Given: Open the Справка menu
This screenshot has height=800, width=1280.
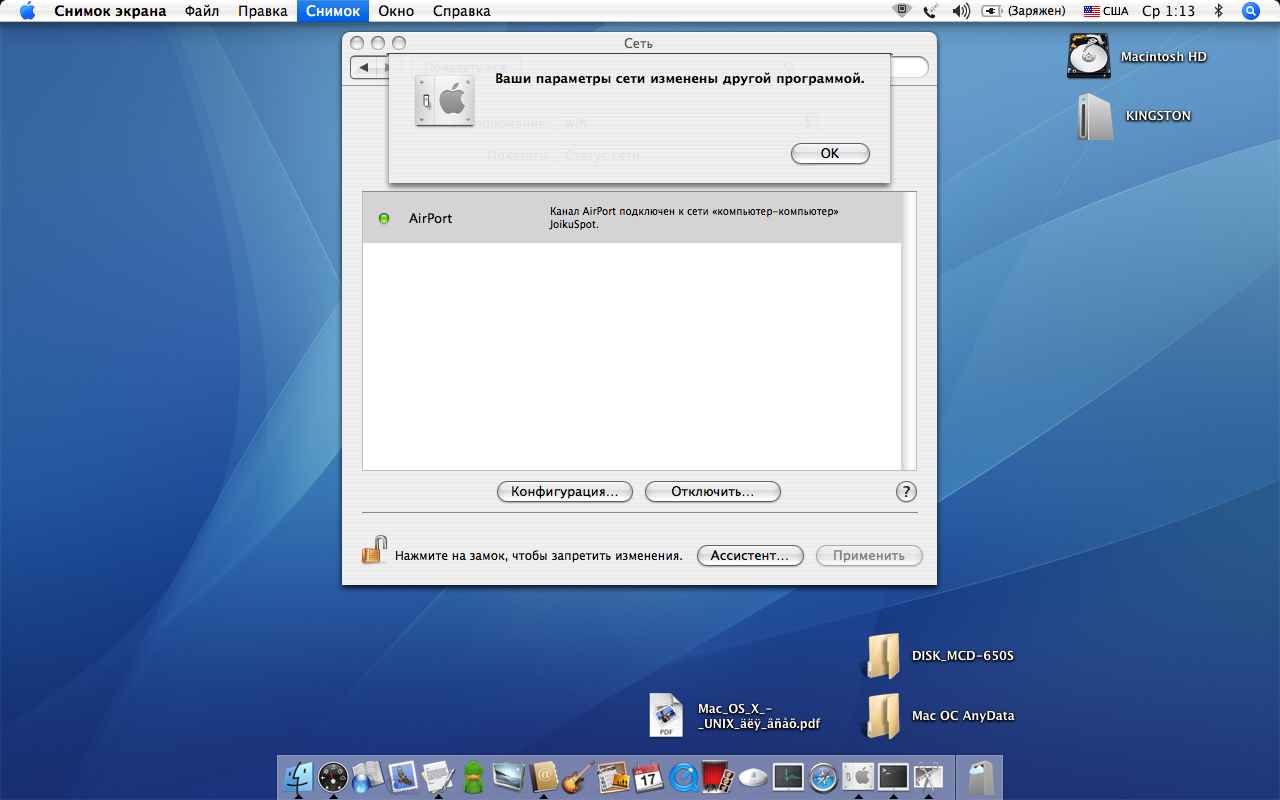Looking at the screenshot, I should pos(461,11).
